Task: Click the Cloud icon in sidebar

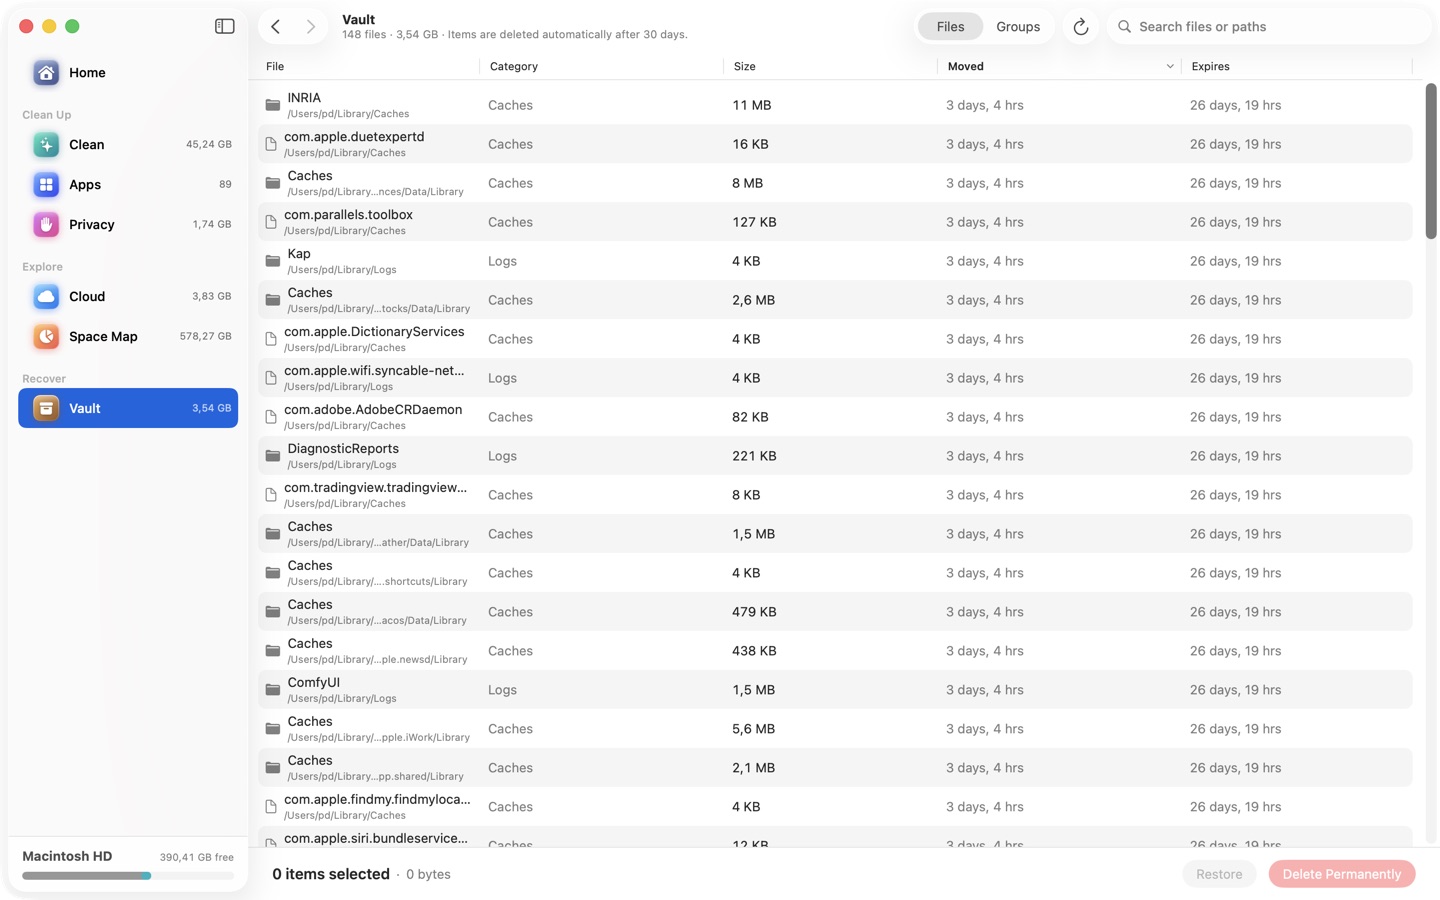Action: (x=46, y=296)
